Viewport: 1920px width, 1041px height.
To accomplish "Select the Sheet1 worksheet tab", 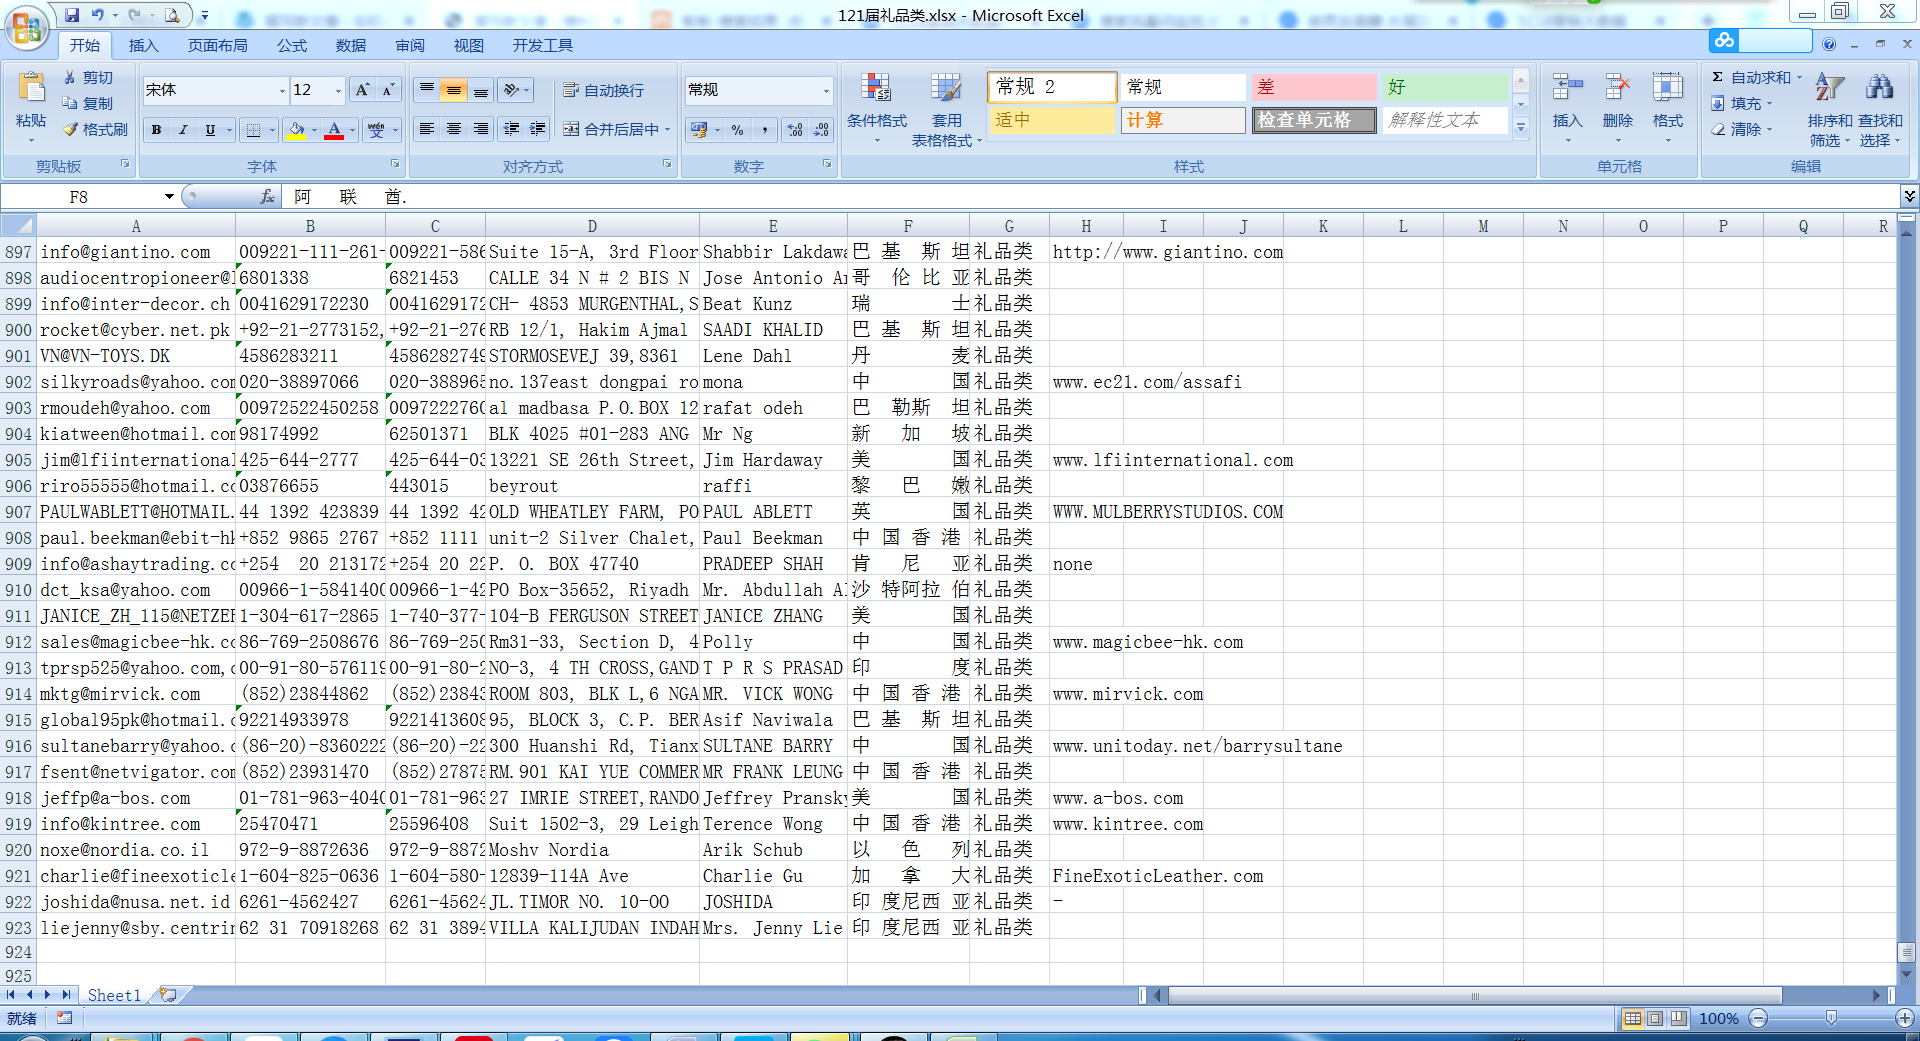I will pos(113,995).
